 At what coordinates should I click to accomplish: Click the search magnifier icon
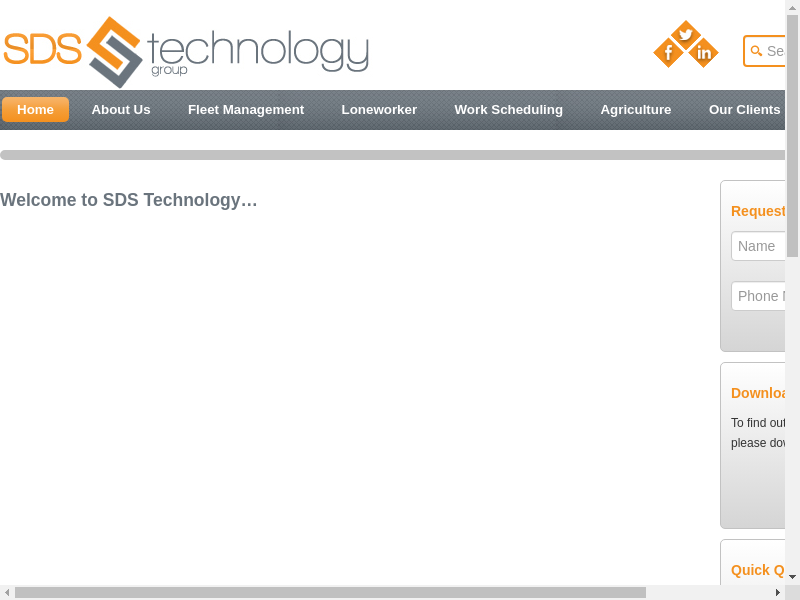coord(756,51)
